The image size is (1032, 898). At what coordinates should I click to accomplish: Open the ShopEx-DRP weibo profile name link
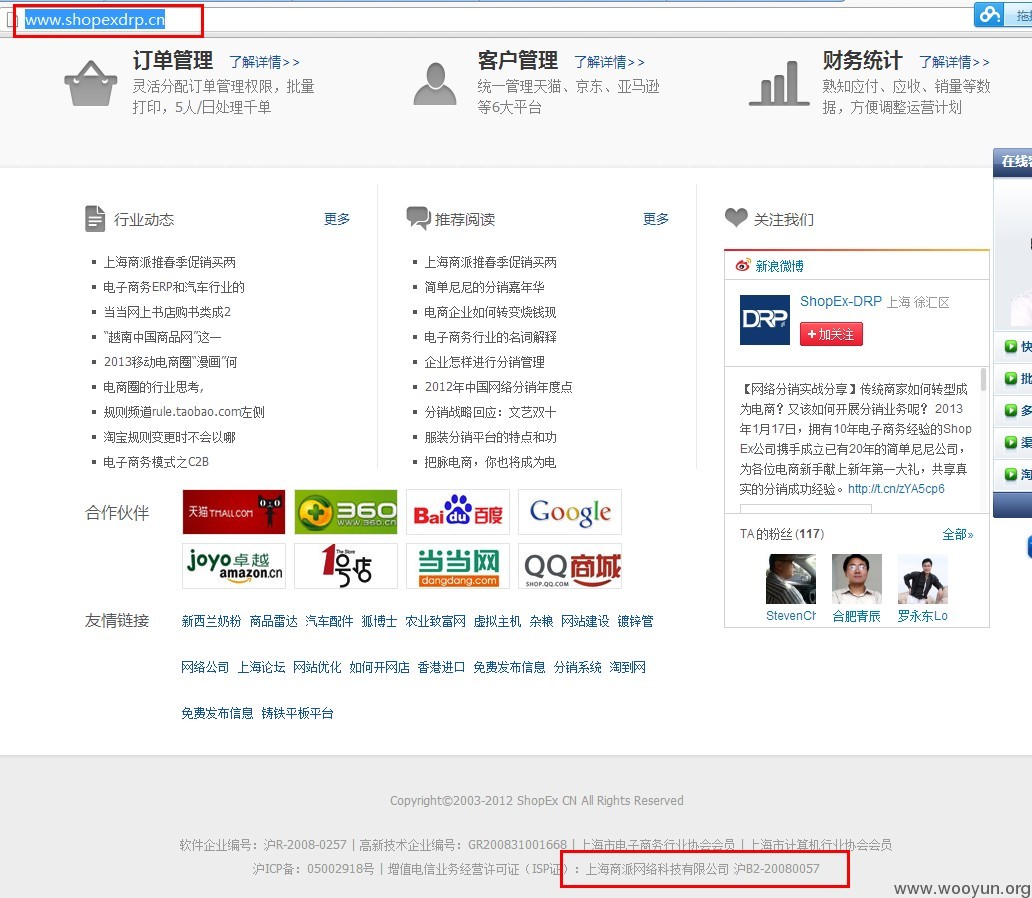click(840, 302)
